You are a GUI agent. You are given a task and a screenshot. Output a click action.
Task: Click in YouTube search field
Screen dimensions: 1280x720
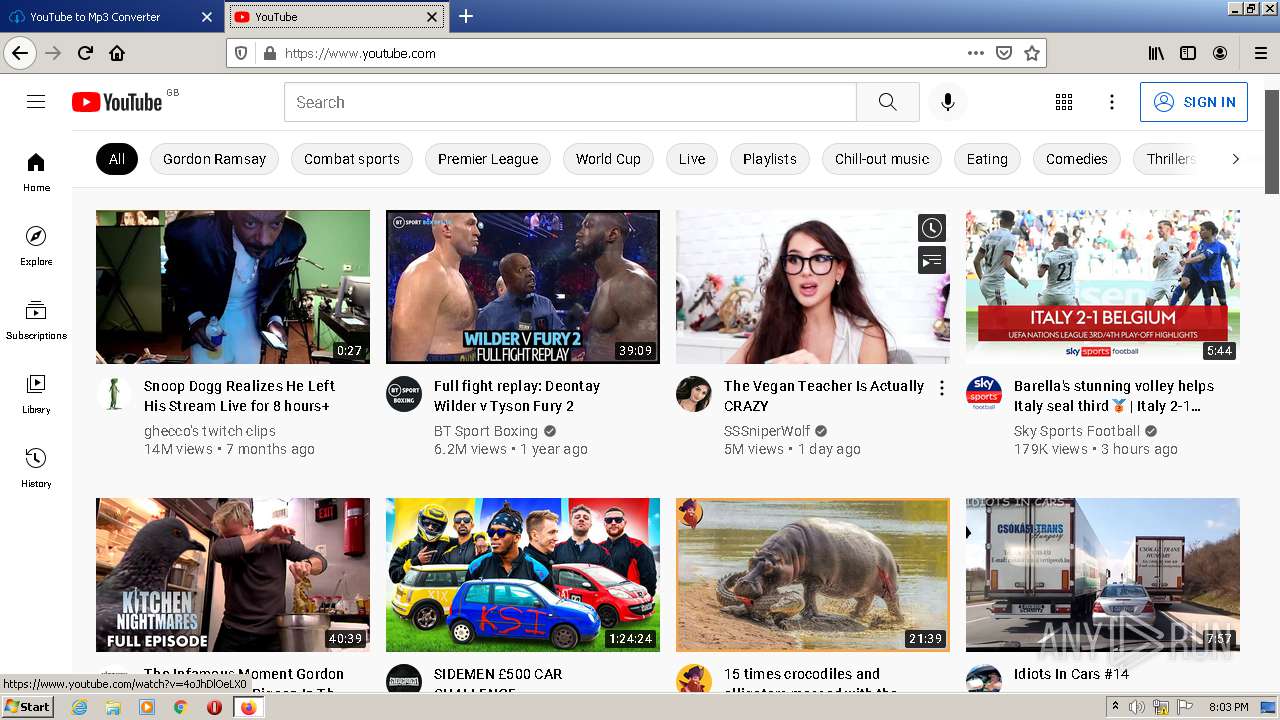tap(570, 102)
